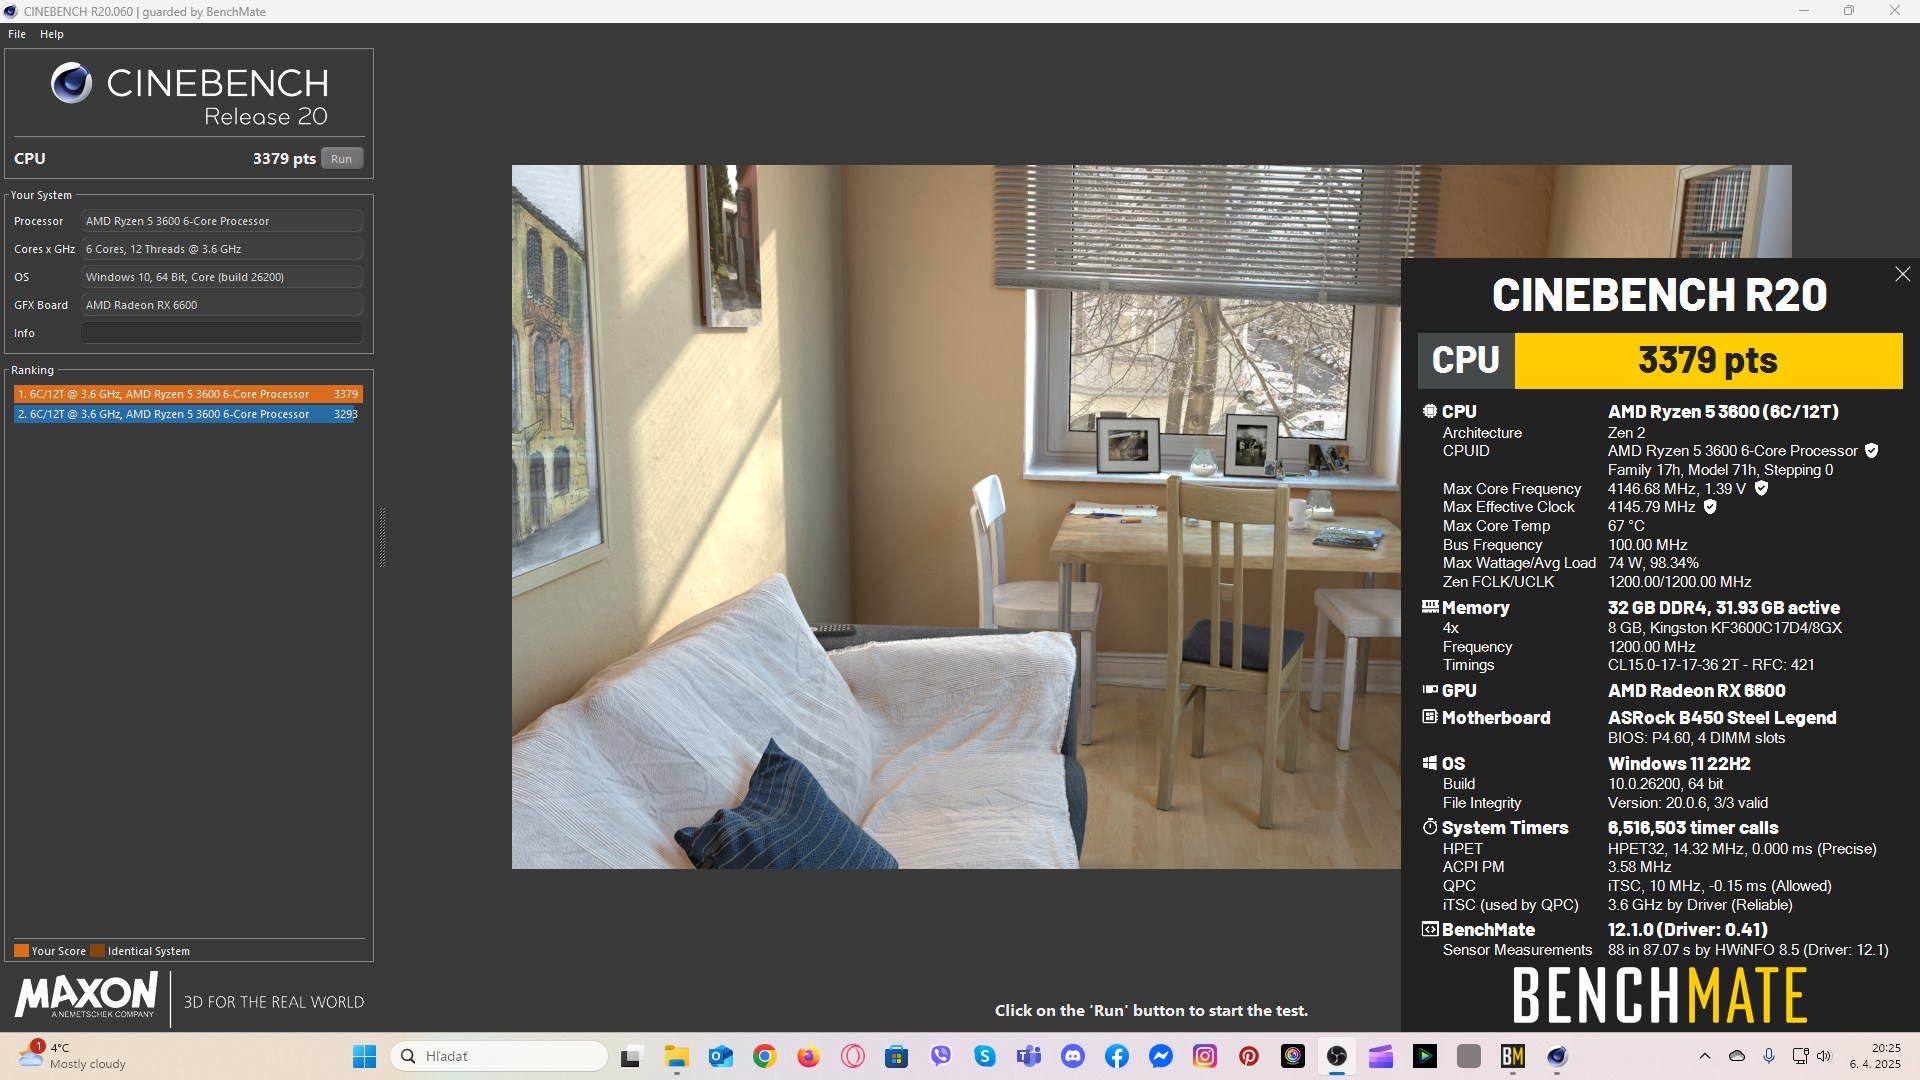
Task: Open the OBS Studio taskbar icon
Action: pos(1337,1056)
